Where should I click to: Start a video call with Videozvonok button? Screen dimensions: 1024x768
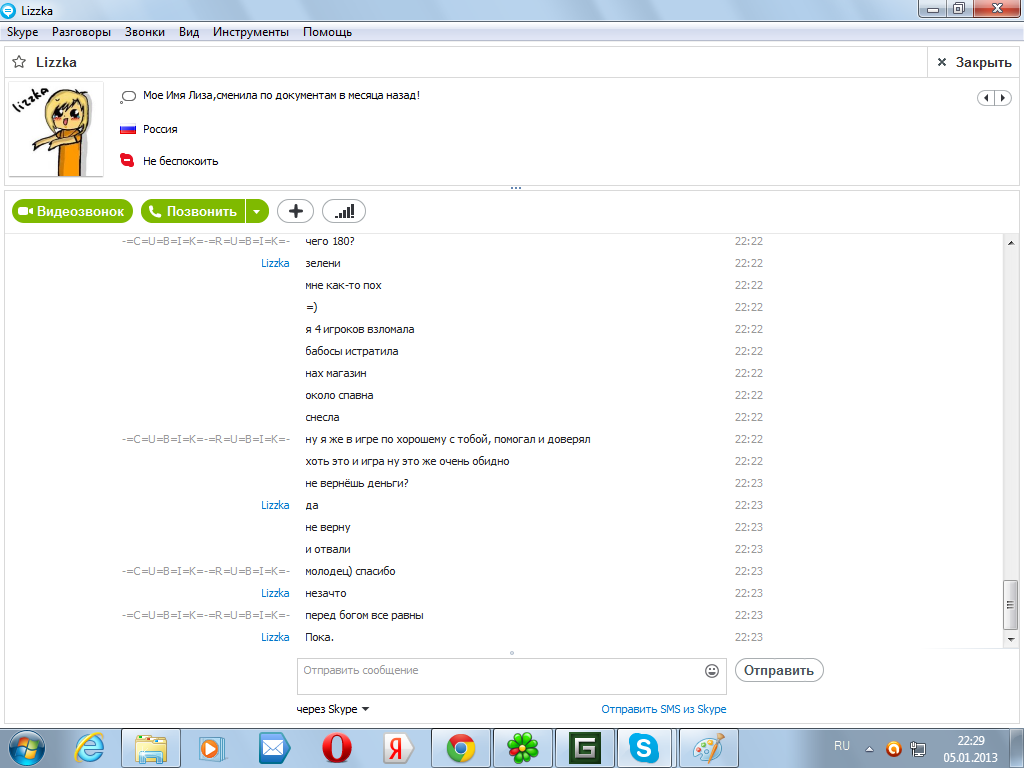click(x=72, y=211)
